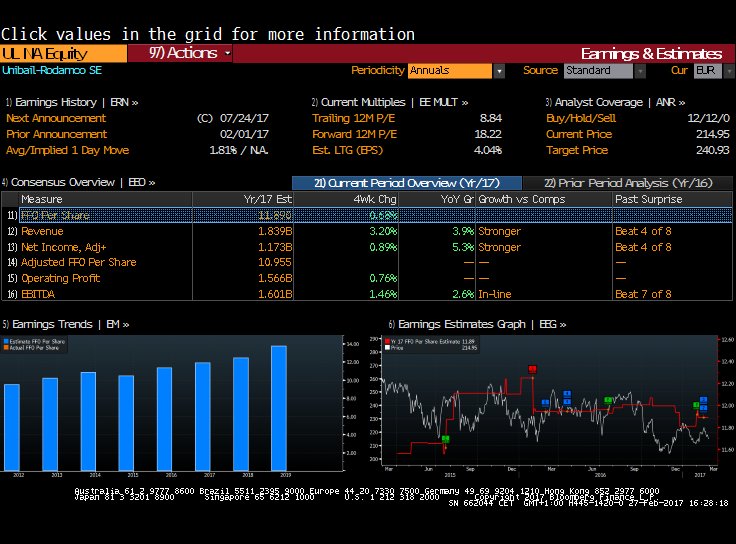Switch to Prior Period Analysis (Yr/16) tab
The image size is (736, 544).
(628, 183)
